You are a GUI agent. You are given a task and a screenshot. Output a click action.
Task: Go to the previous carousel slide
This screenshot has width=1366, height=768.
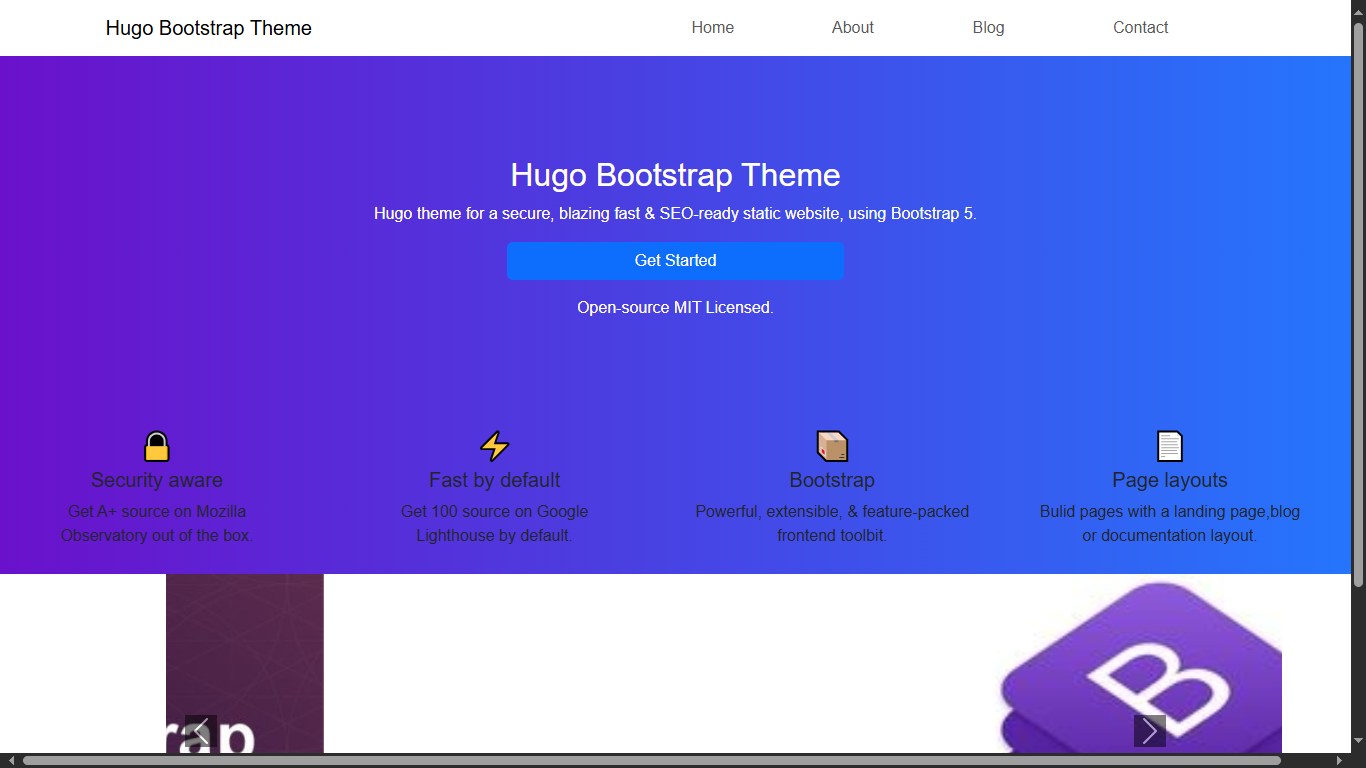tap(201, 731)
